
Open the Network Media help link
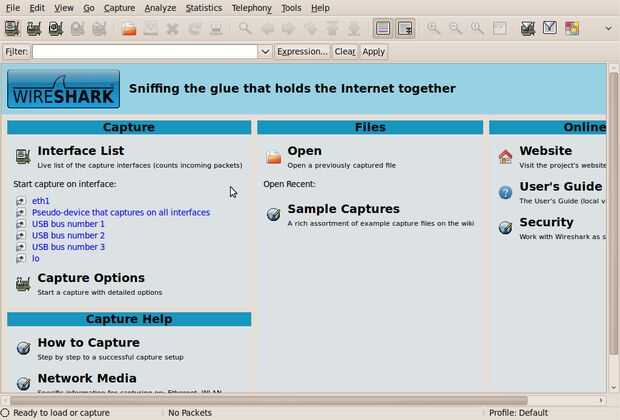(x=87, y=378)
